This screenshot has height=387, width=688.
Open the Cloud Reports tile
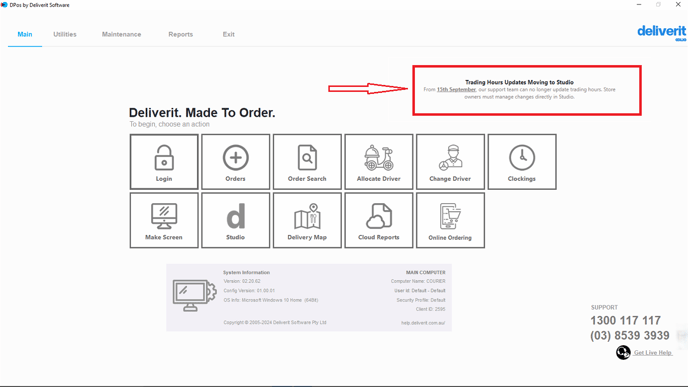[379, 220]
